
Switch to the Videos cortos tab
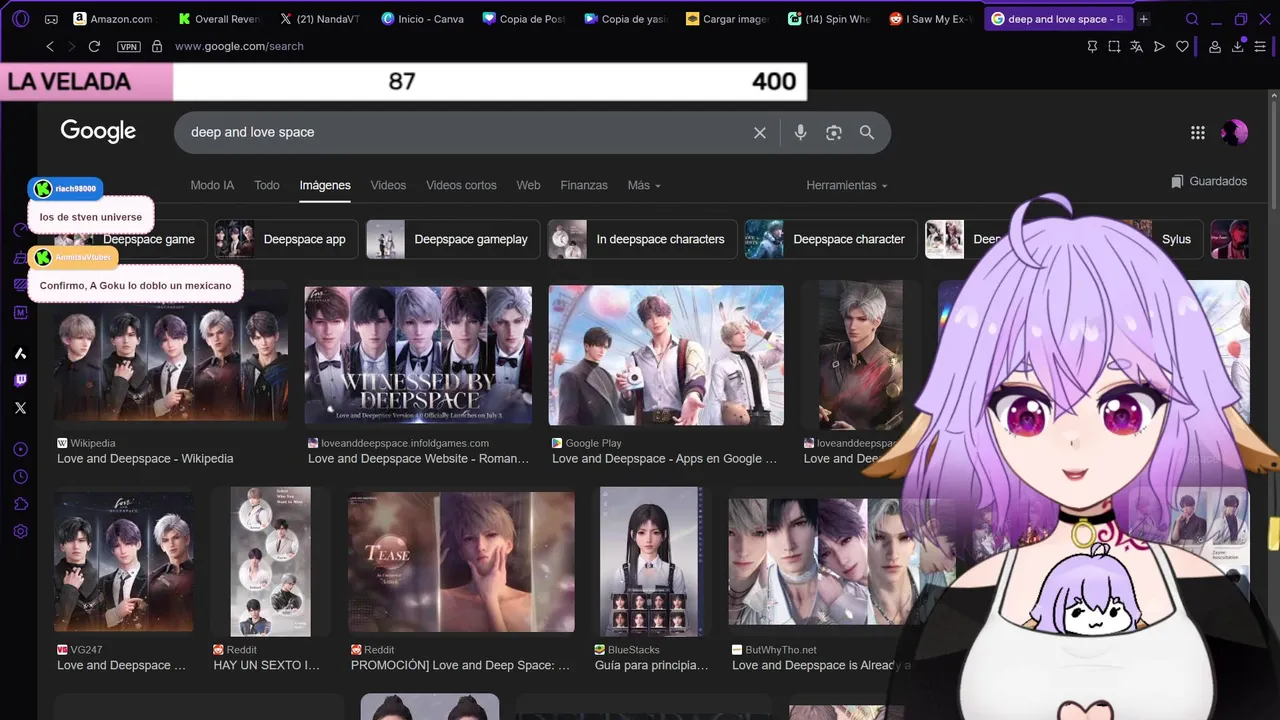coord(461,185)
